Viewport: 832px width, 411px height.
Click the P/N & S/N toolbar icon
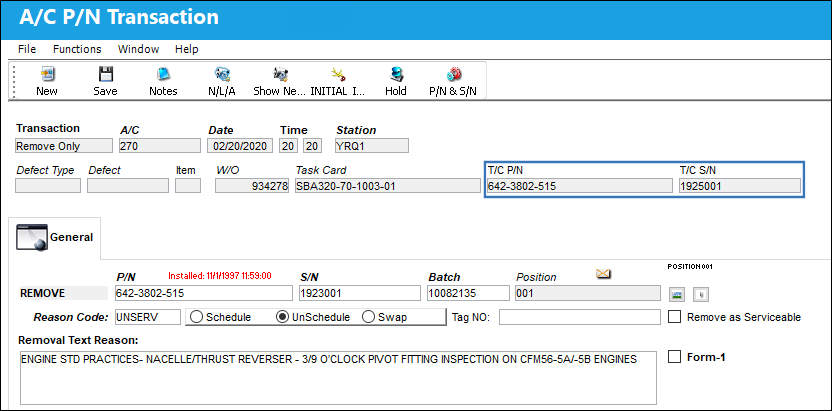pos(453,74)
